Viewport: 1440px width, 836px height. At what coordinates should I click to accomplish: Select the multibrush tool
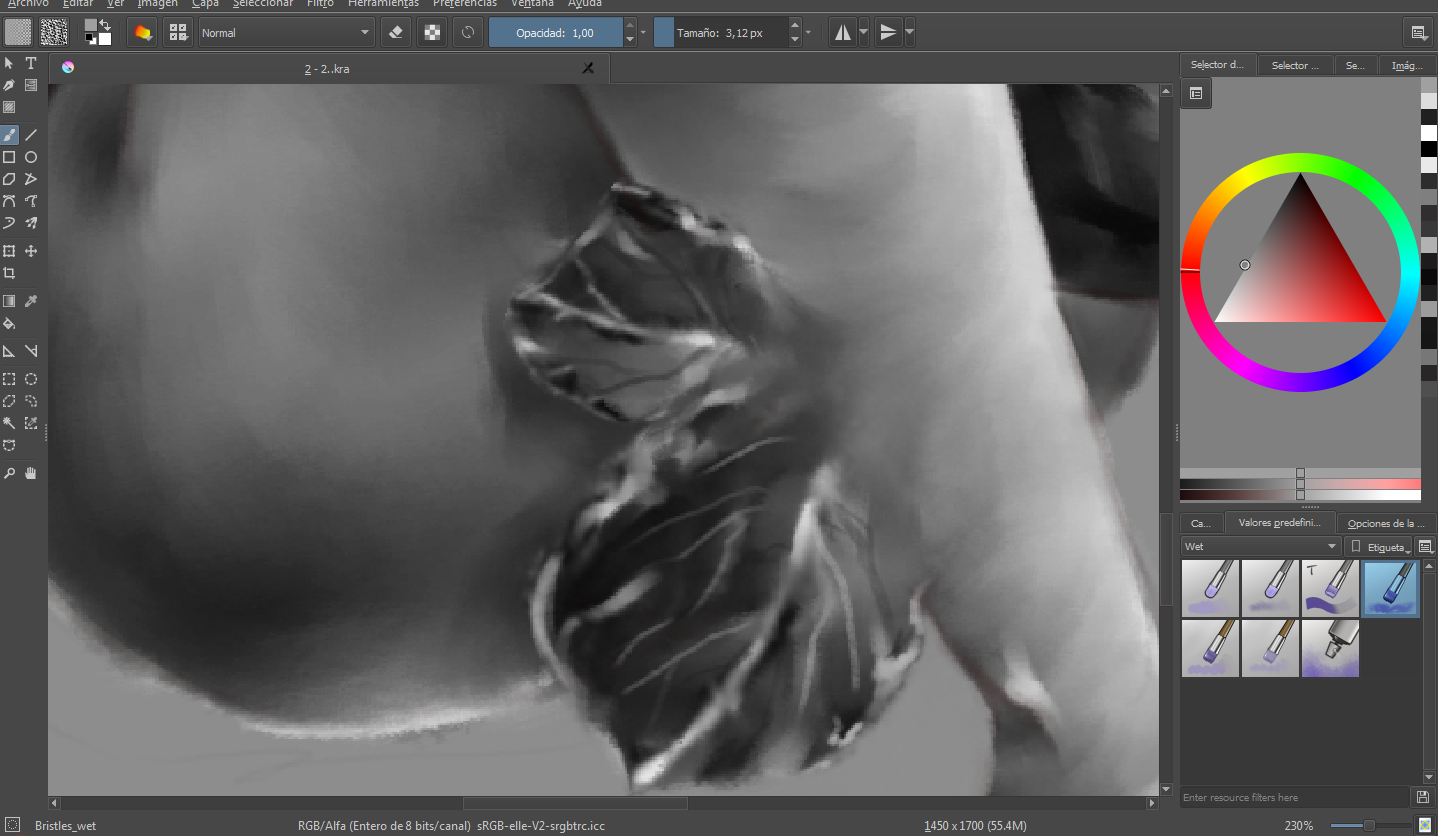(x=31, y=223)
